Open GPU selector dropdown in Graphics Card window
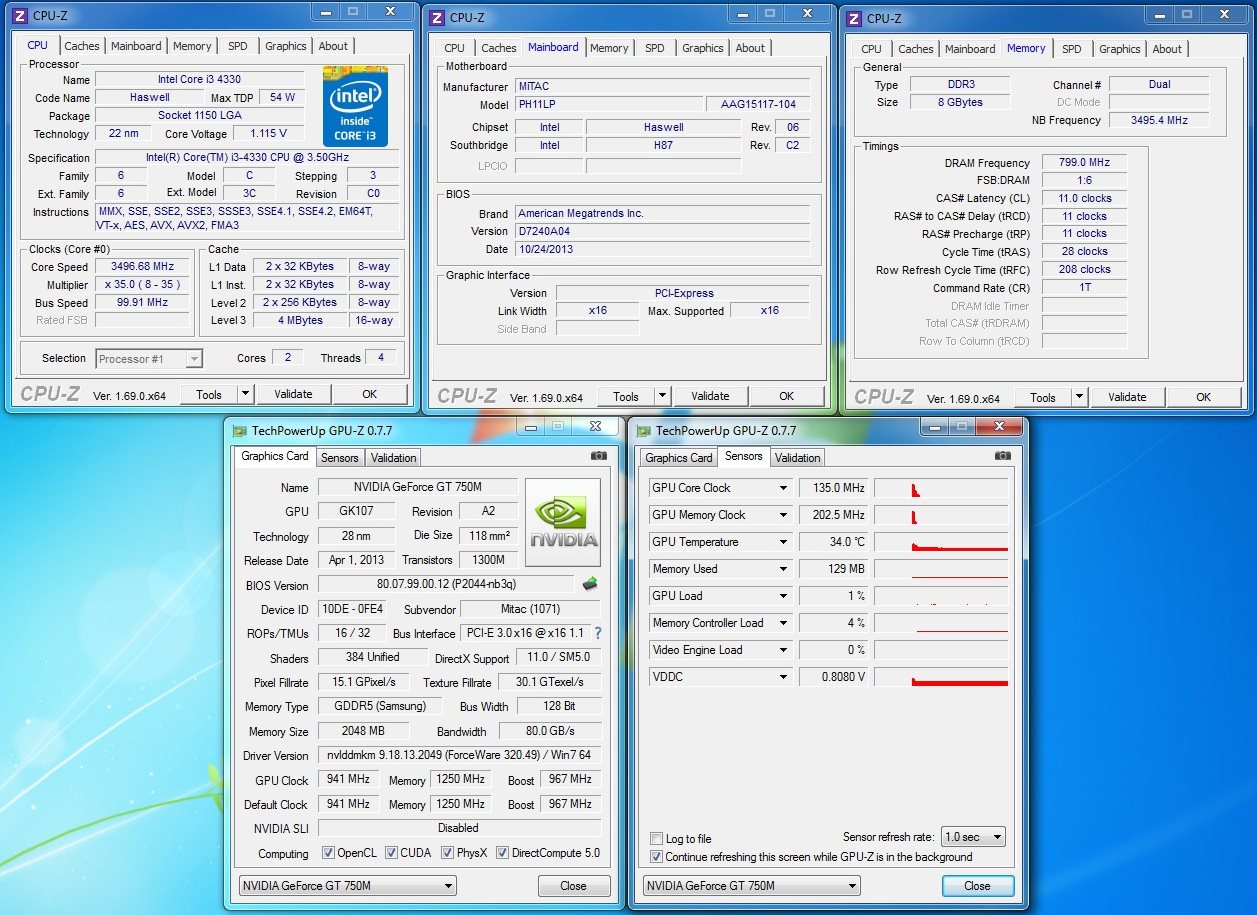The height and width of the screenshot is (915, 1257). (x=347, y=886)
